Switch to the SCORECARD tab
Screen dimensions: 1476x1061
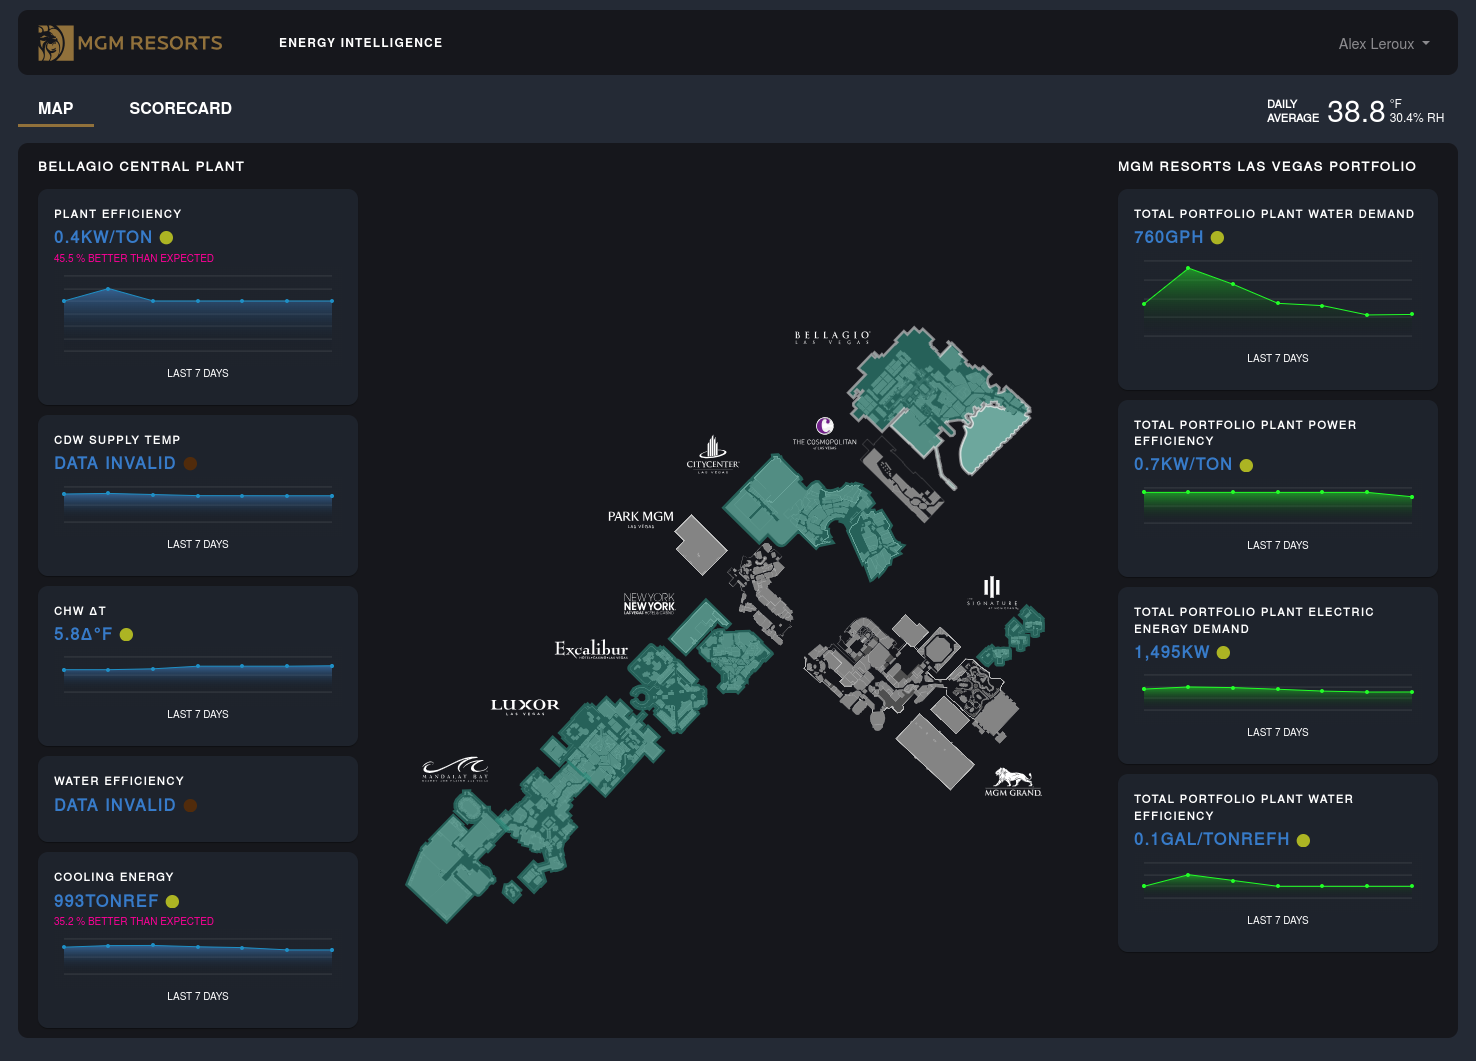click(x=180, y=108)
